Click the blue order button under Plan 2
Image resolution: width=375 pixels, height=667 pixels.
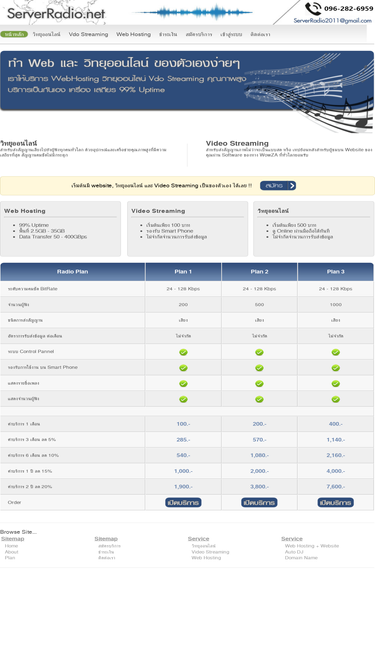click(x=259, y=502)
